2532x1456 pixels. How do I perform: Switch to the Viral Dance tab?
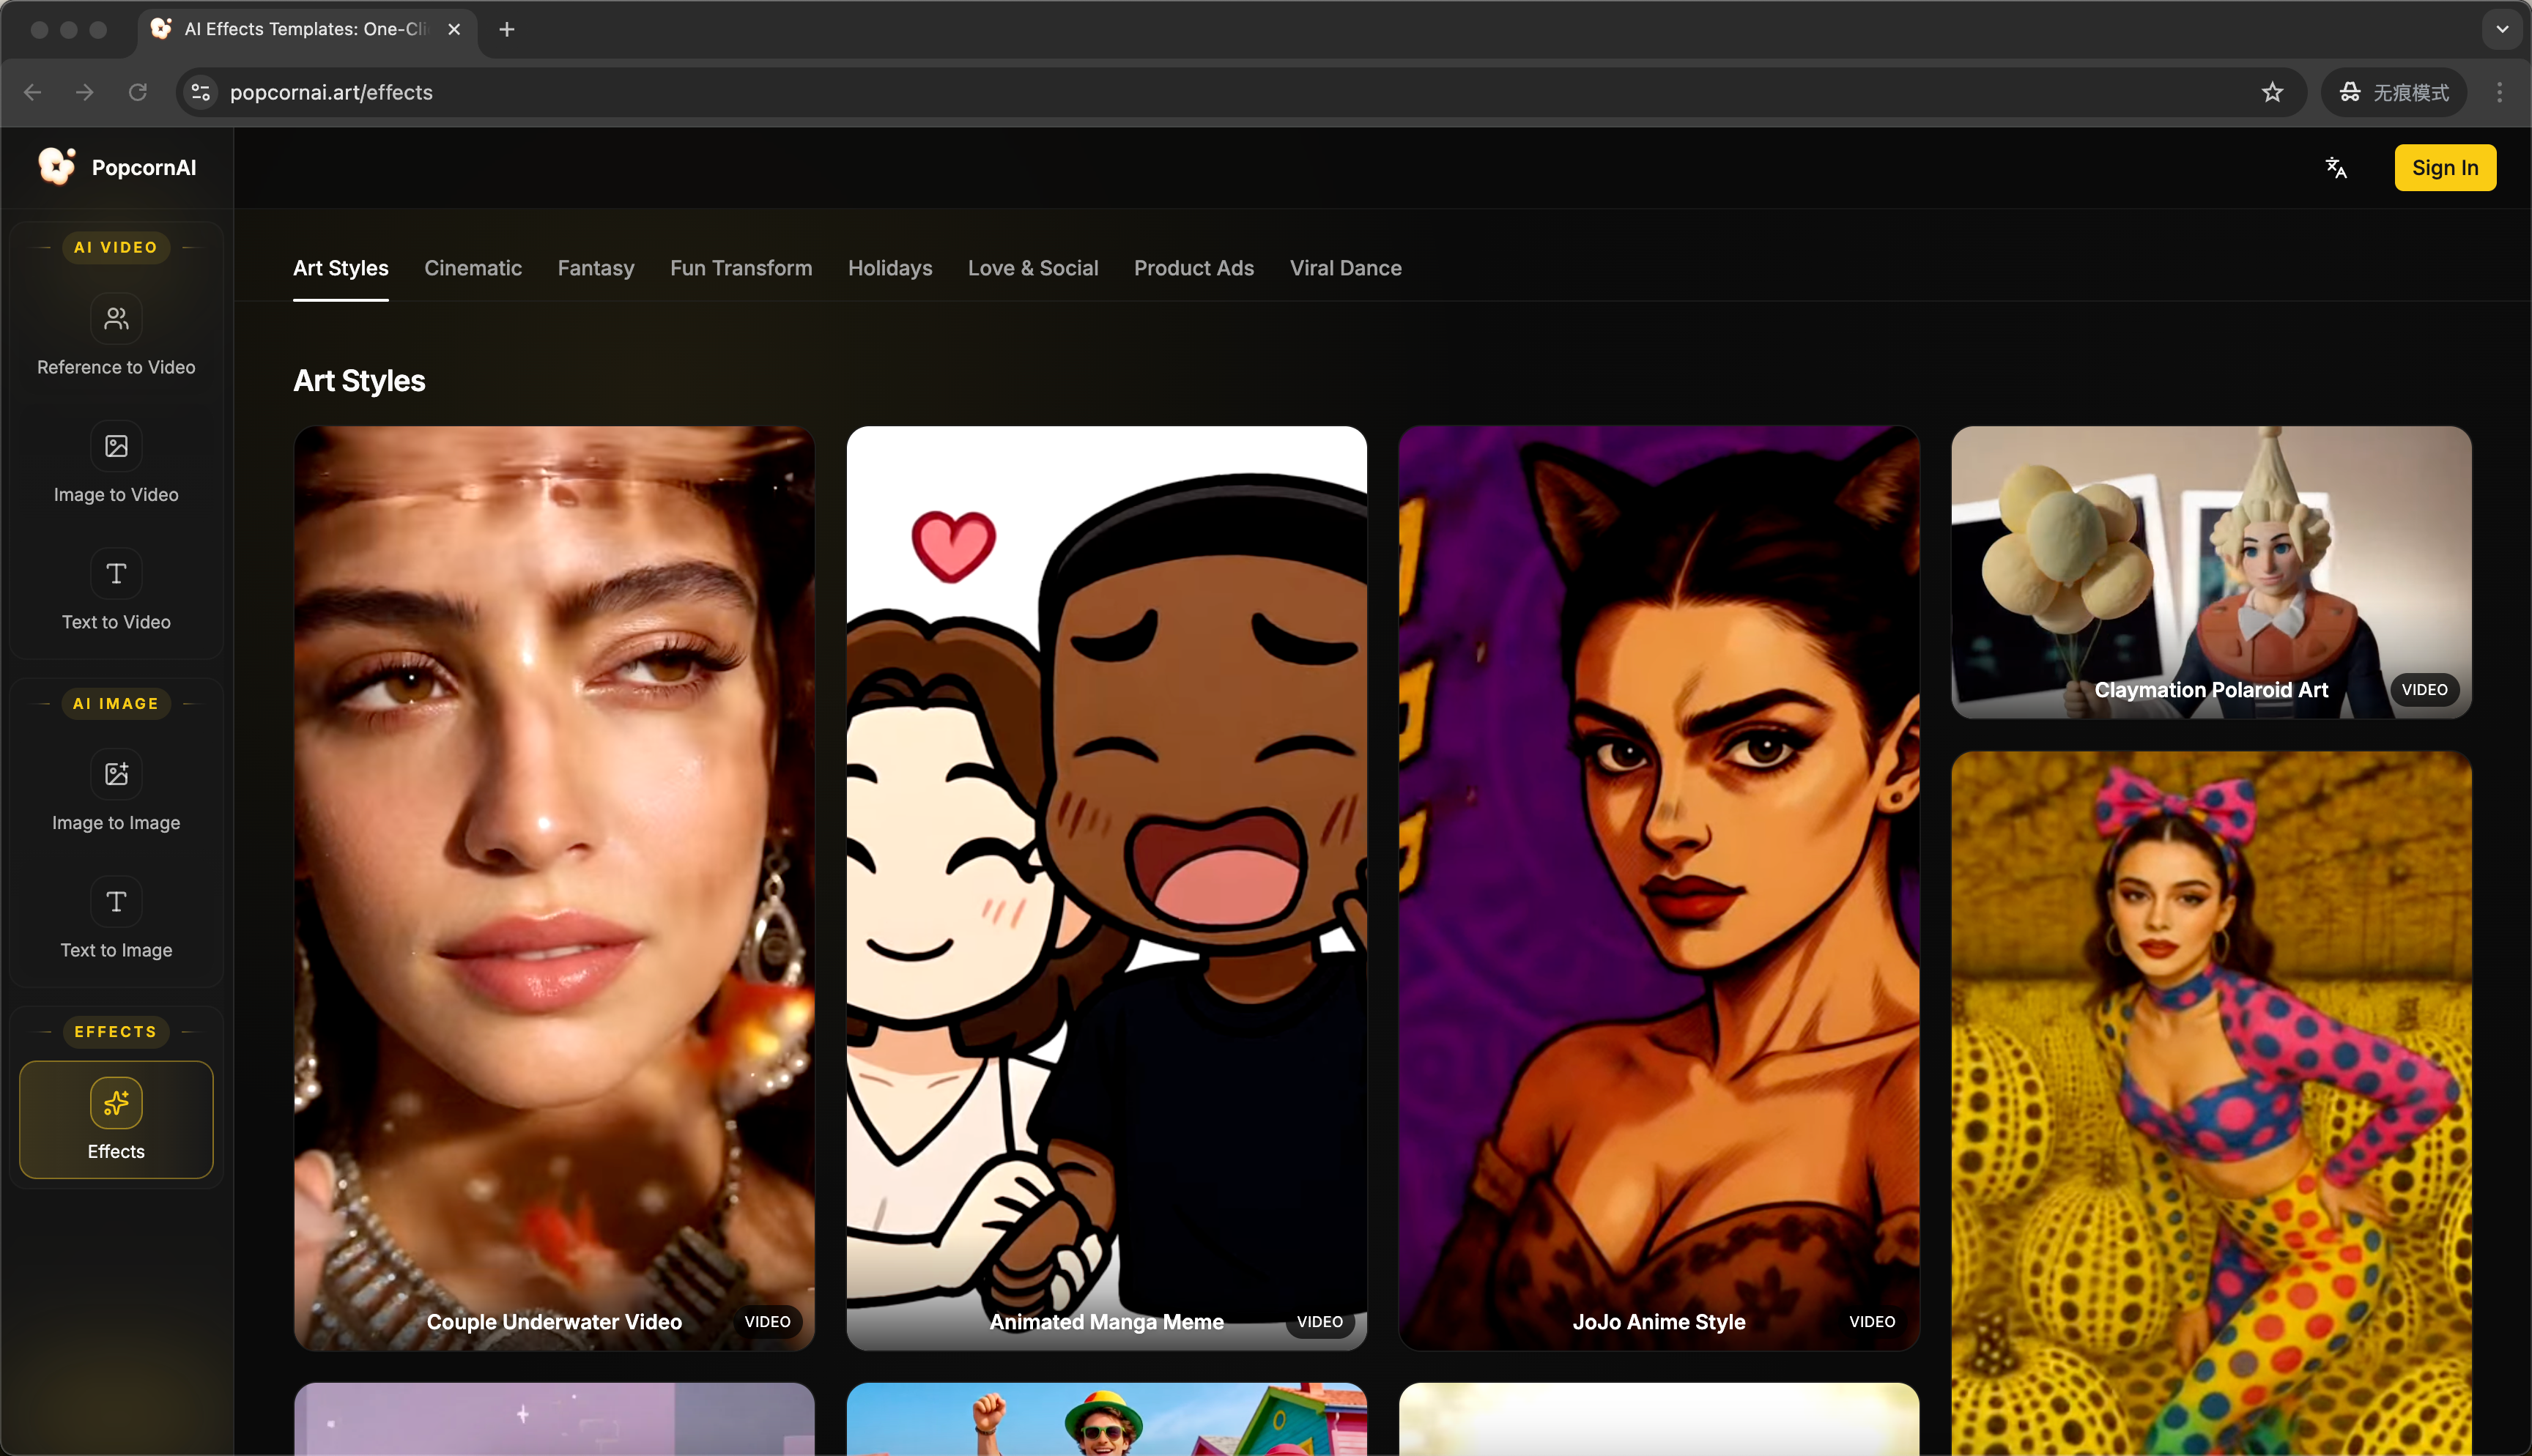pos(1345,268)
